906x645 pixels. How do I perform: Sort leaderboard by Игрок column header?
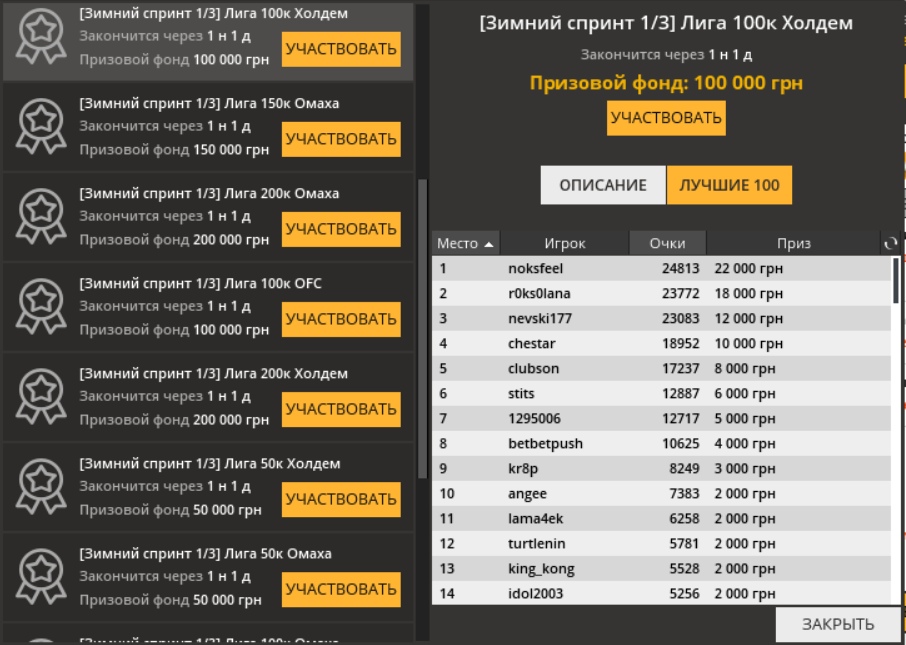(564, 243)
